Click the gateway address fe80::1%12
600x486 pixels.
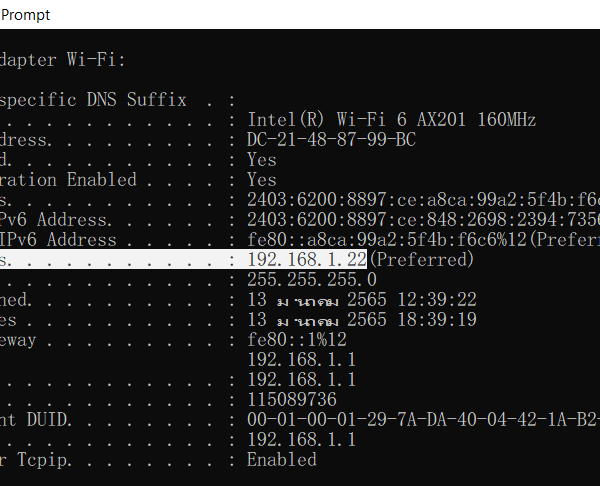(297, 340)
